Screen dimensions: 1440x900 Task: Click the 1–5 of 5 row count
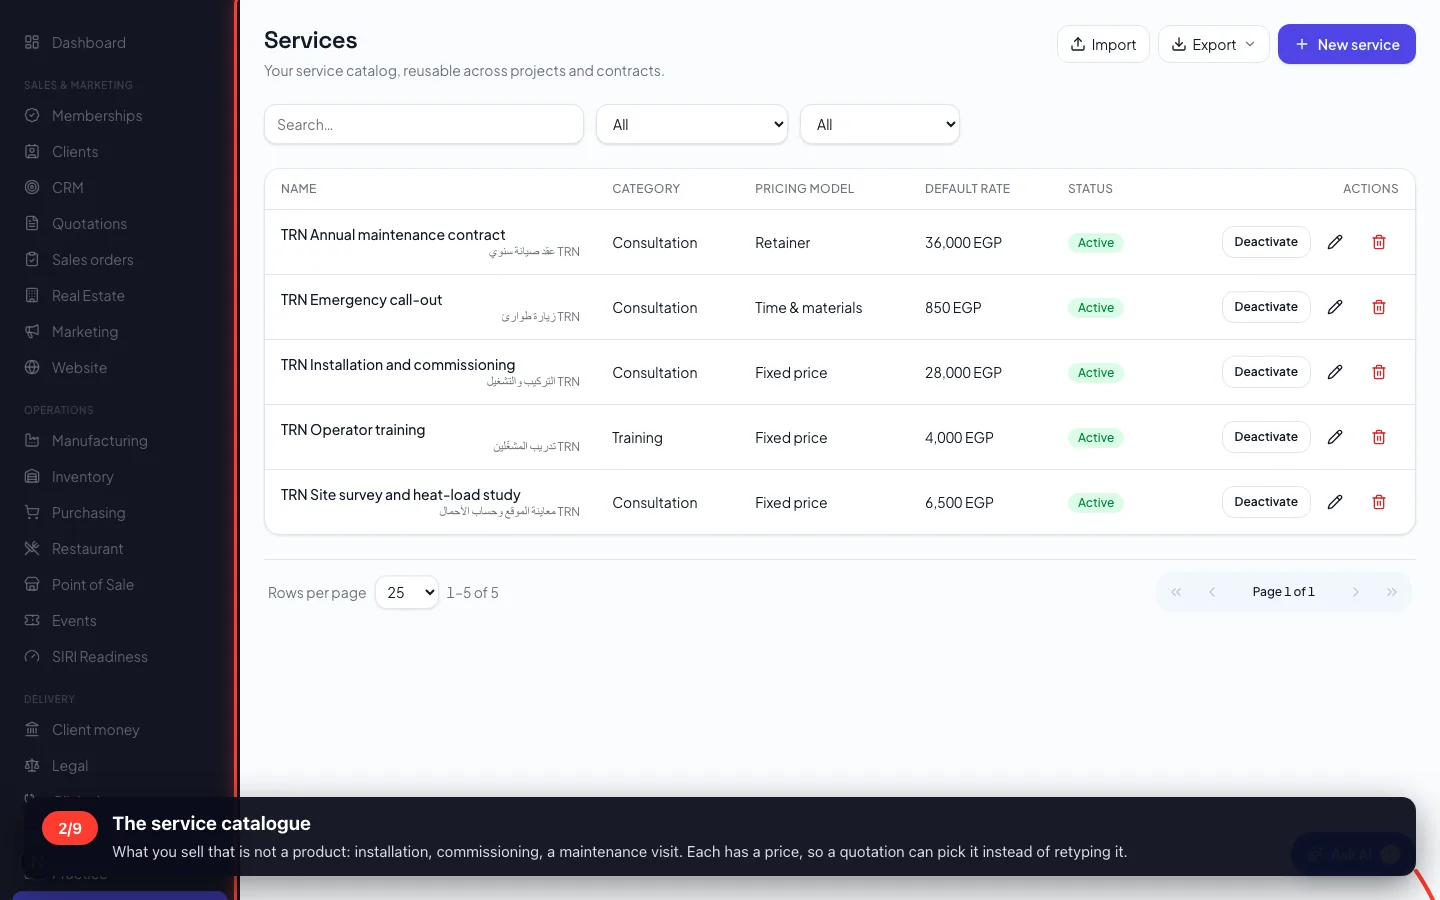tap(472, 593)
